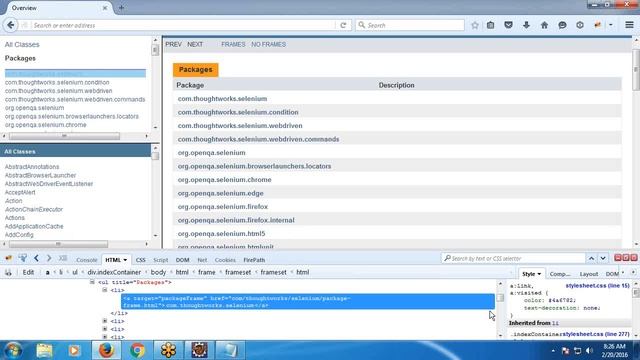Open the chat bubble icon in the toolbar
The width and height of the screenshot is (640, 360).
point(562,25)
